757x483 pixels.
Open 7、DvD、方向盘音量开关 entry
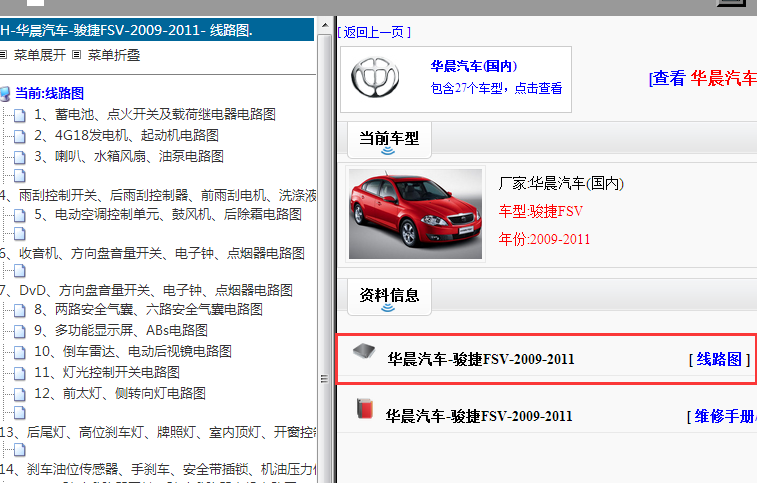pos(146,290)
